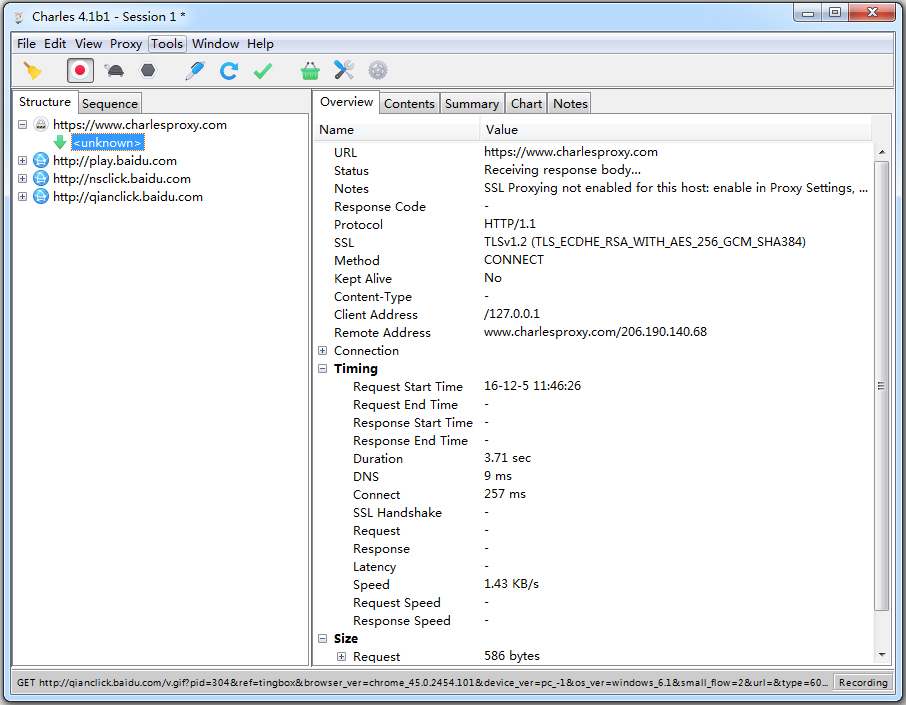Viewport: 906px width, 705px height.
Task: Click the Recording status button
Action: (x=862, y=683)
